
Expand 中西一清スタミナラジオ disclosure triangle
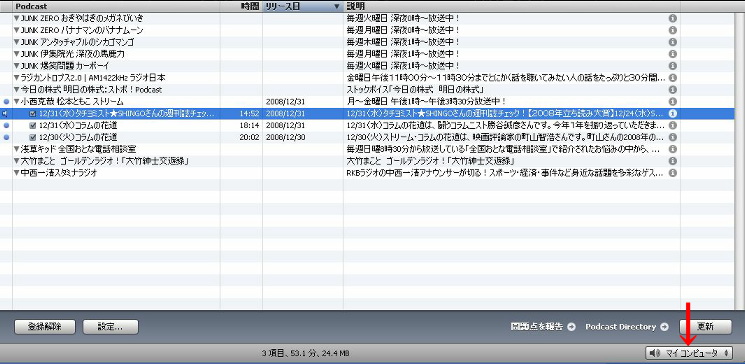17,173
